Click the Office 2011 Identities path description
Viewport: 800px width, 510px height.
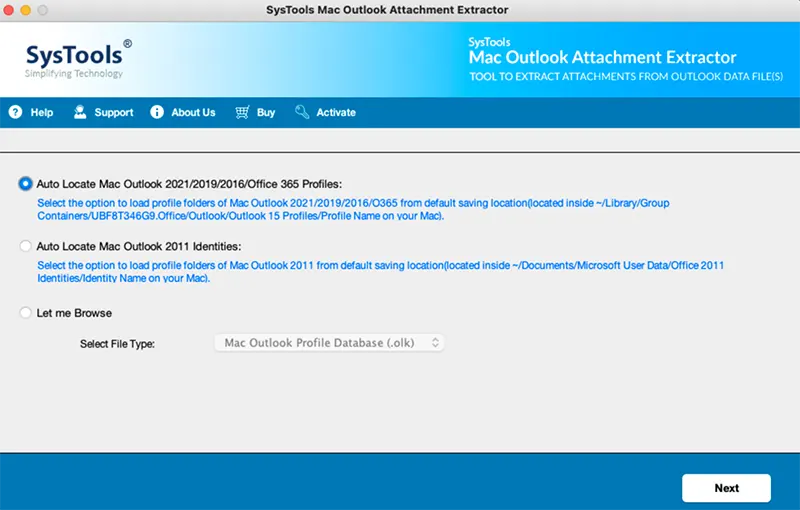point(381,272)
